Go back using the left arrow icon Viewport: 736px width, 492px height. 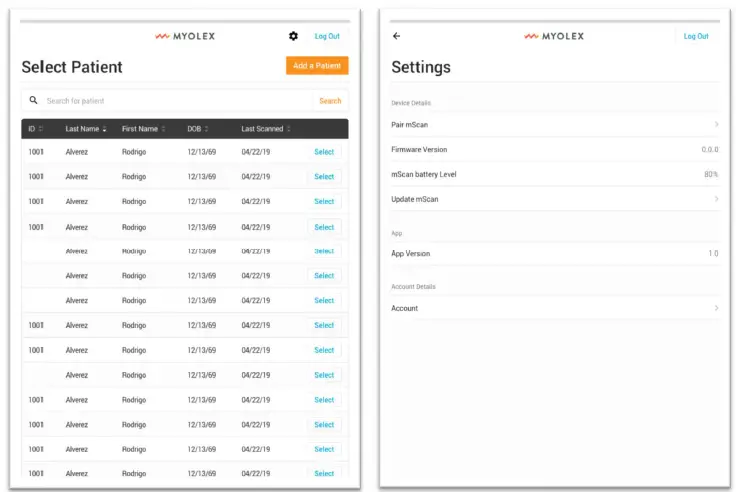click(397, 36)
